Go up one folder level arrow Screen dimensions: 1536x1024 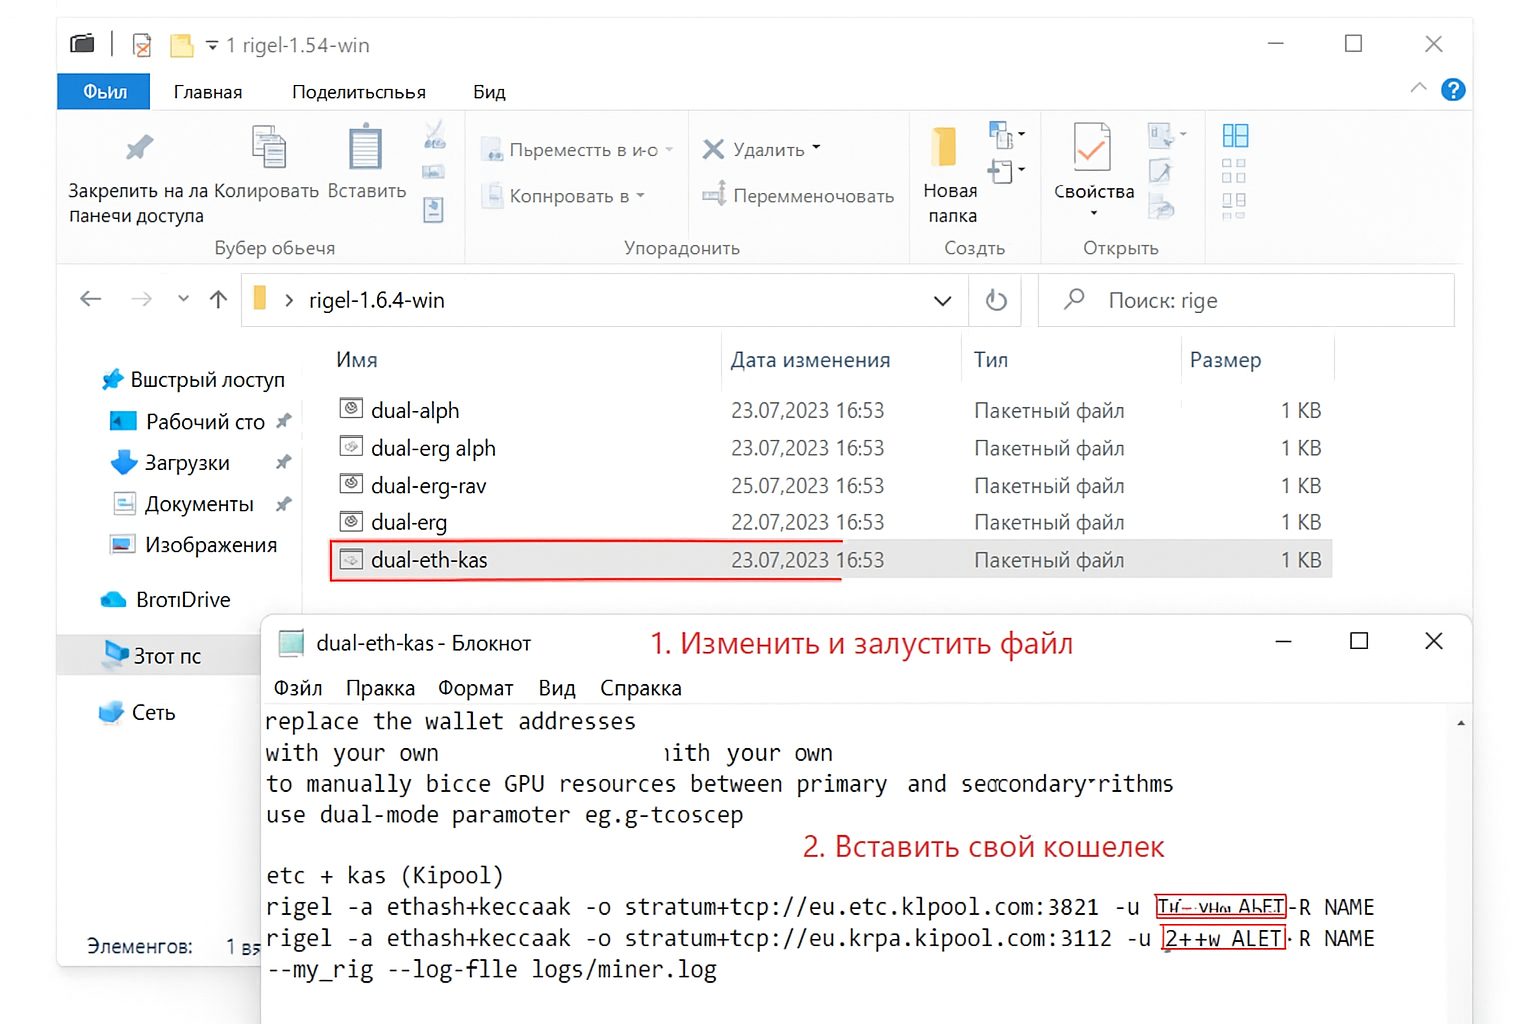coord(219,299)
